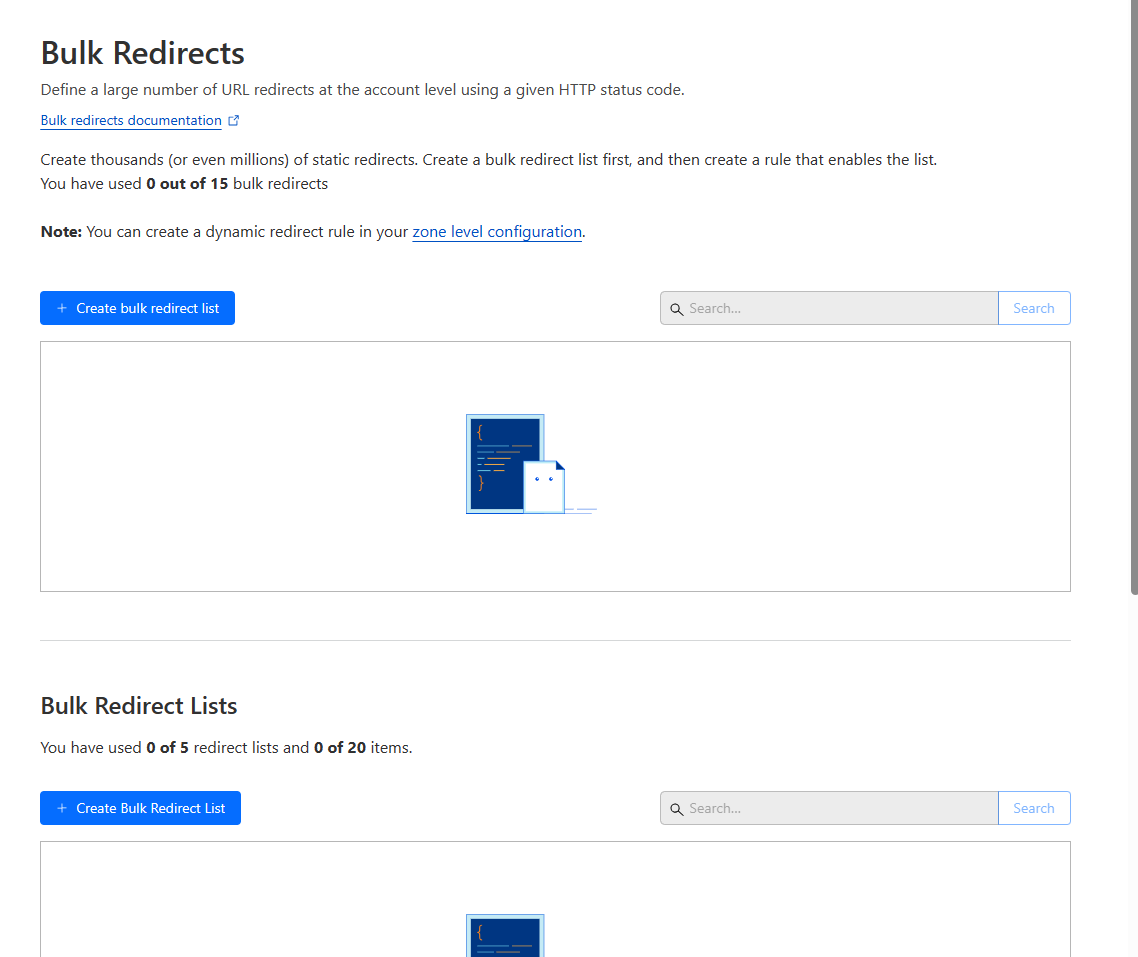
Task: Click the Bulk Redirect Lists section heading
Action: point(139,706)
